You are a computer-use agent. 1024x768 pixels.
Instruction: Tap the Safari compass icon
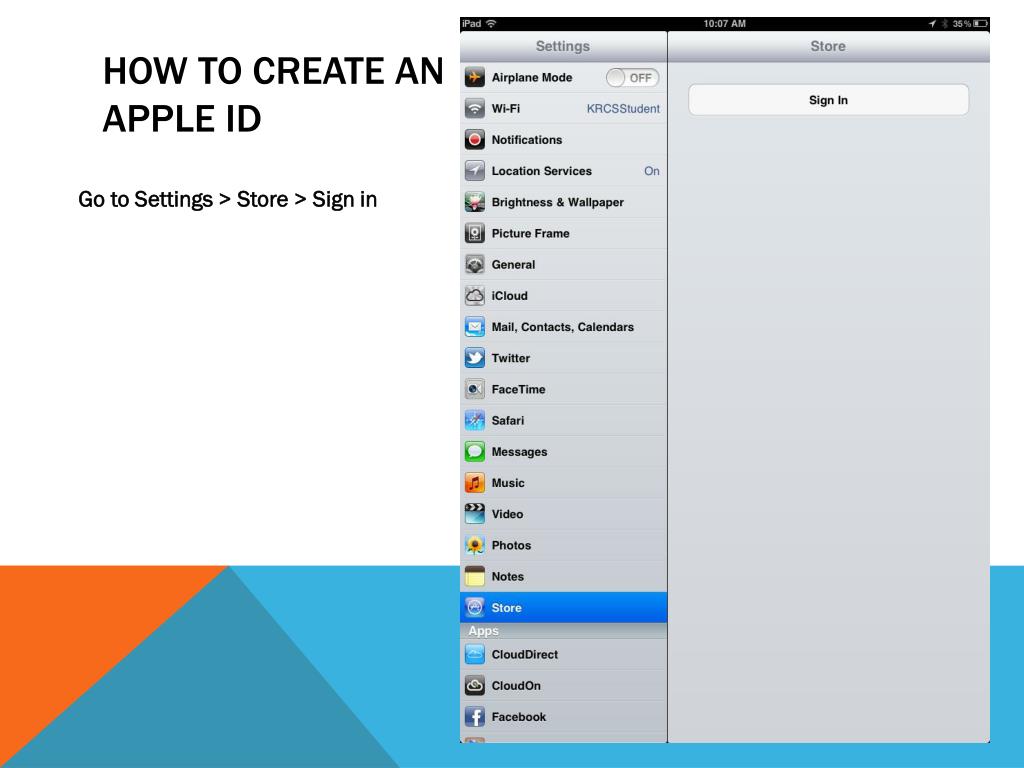click(x=475, y=421)
